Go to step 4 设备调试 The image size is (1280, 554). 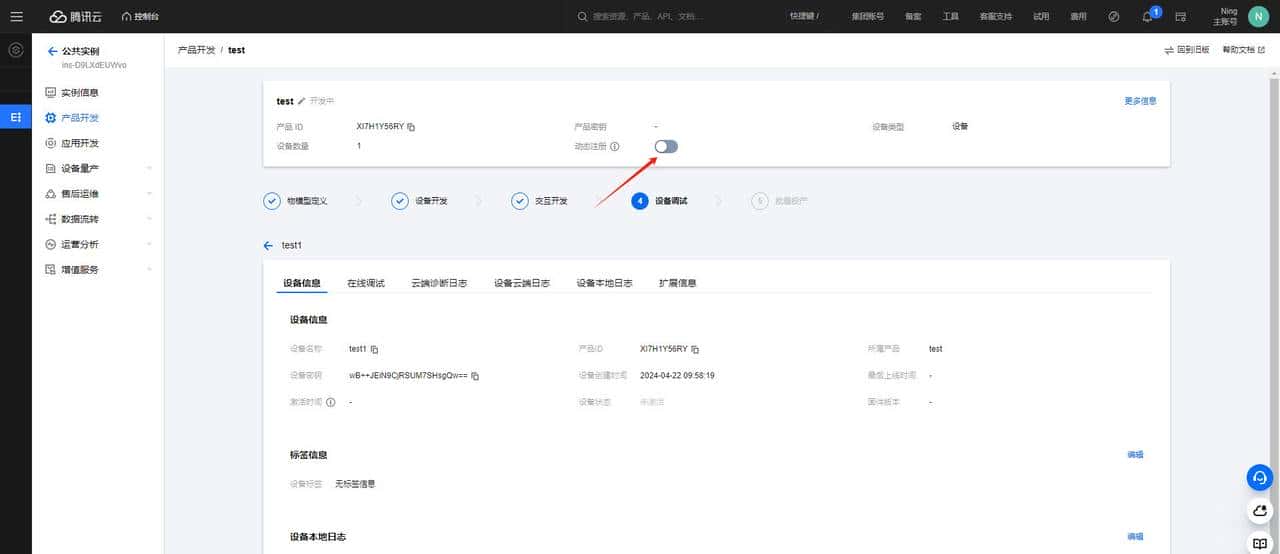(x=659, y=201)
